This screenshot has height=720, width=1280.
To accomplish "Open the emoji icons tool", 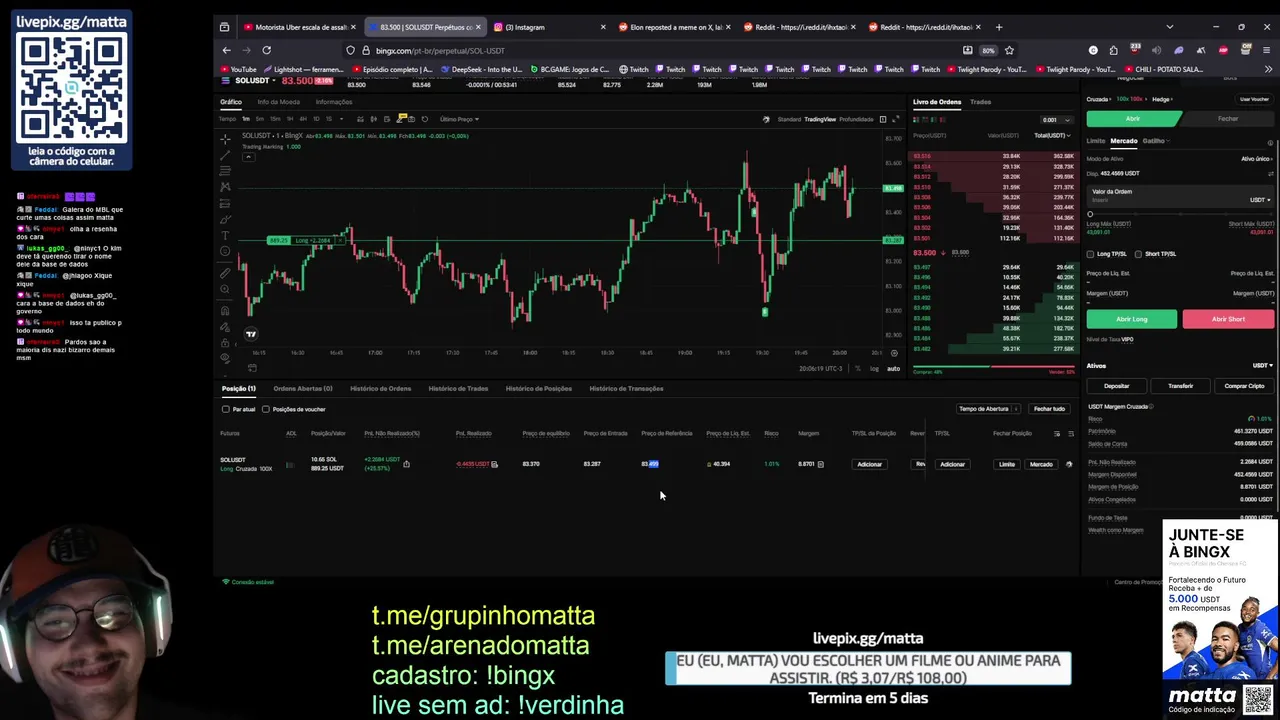I will (225, 251).
